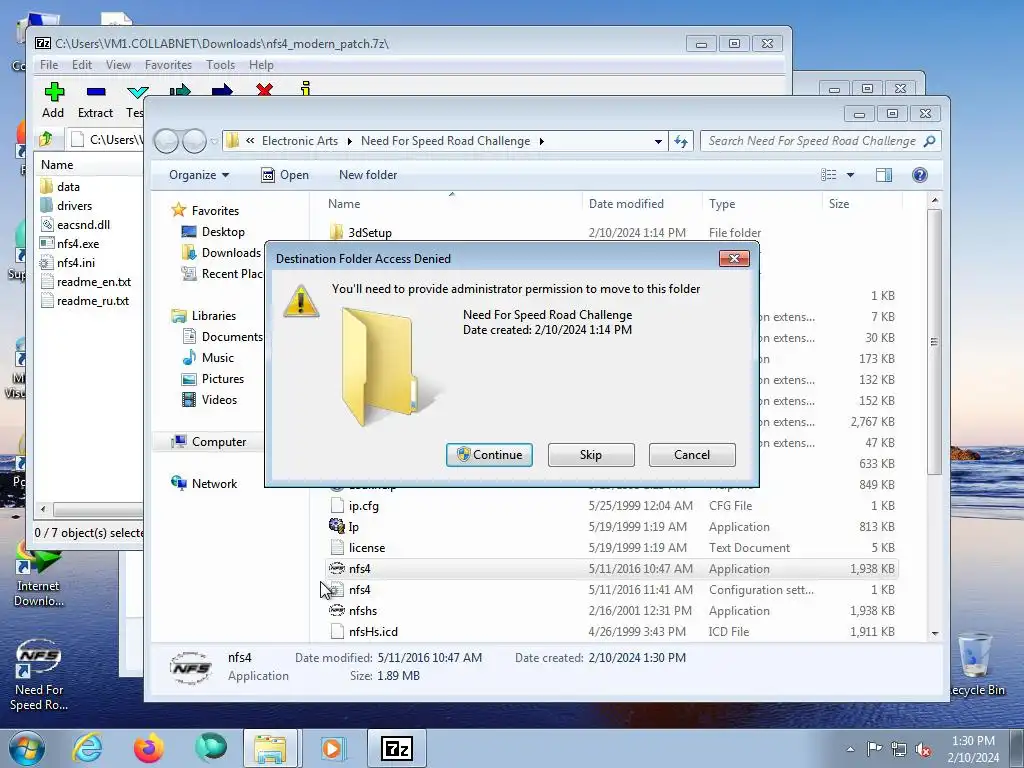This screenshot has width=1024, height=768.
Task: Select the data folder in 7-Zip list
Action: 68,187
